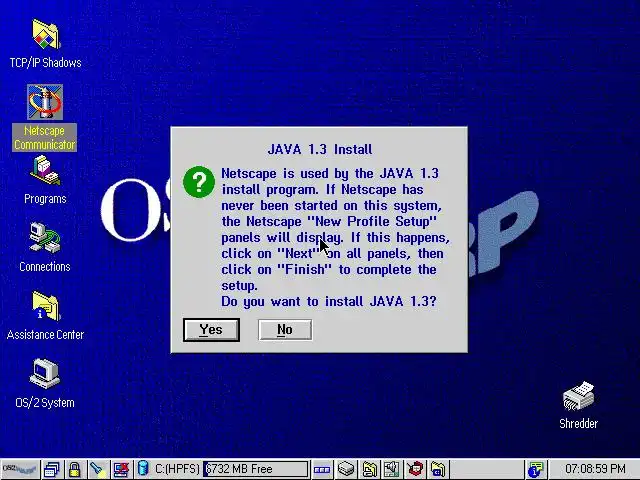Click the gray disk drive tray icon
This screenshot has width=640, height=480.
click(x=346, y=469)
